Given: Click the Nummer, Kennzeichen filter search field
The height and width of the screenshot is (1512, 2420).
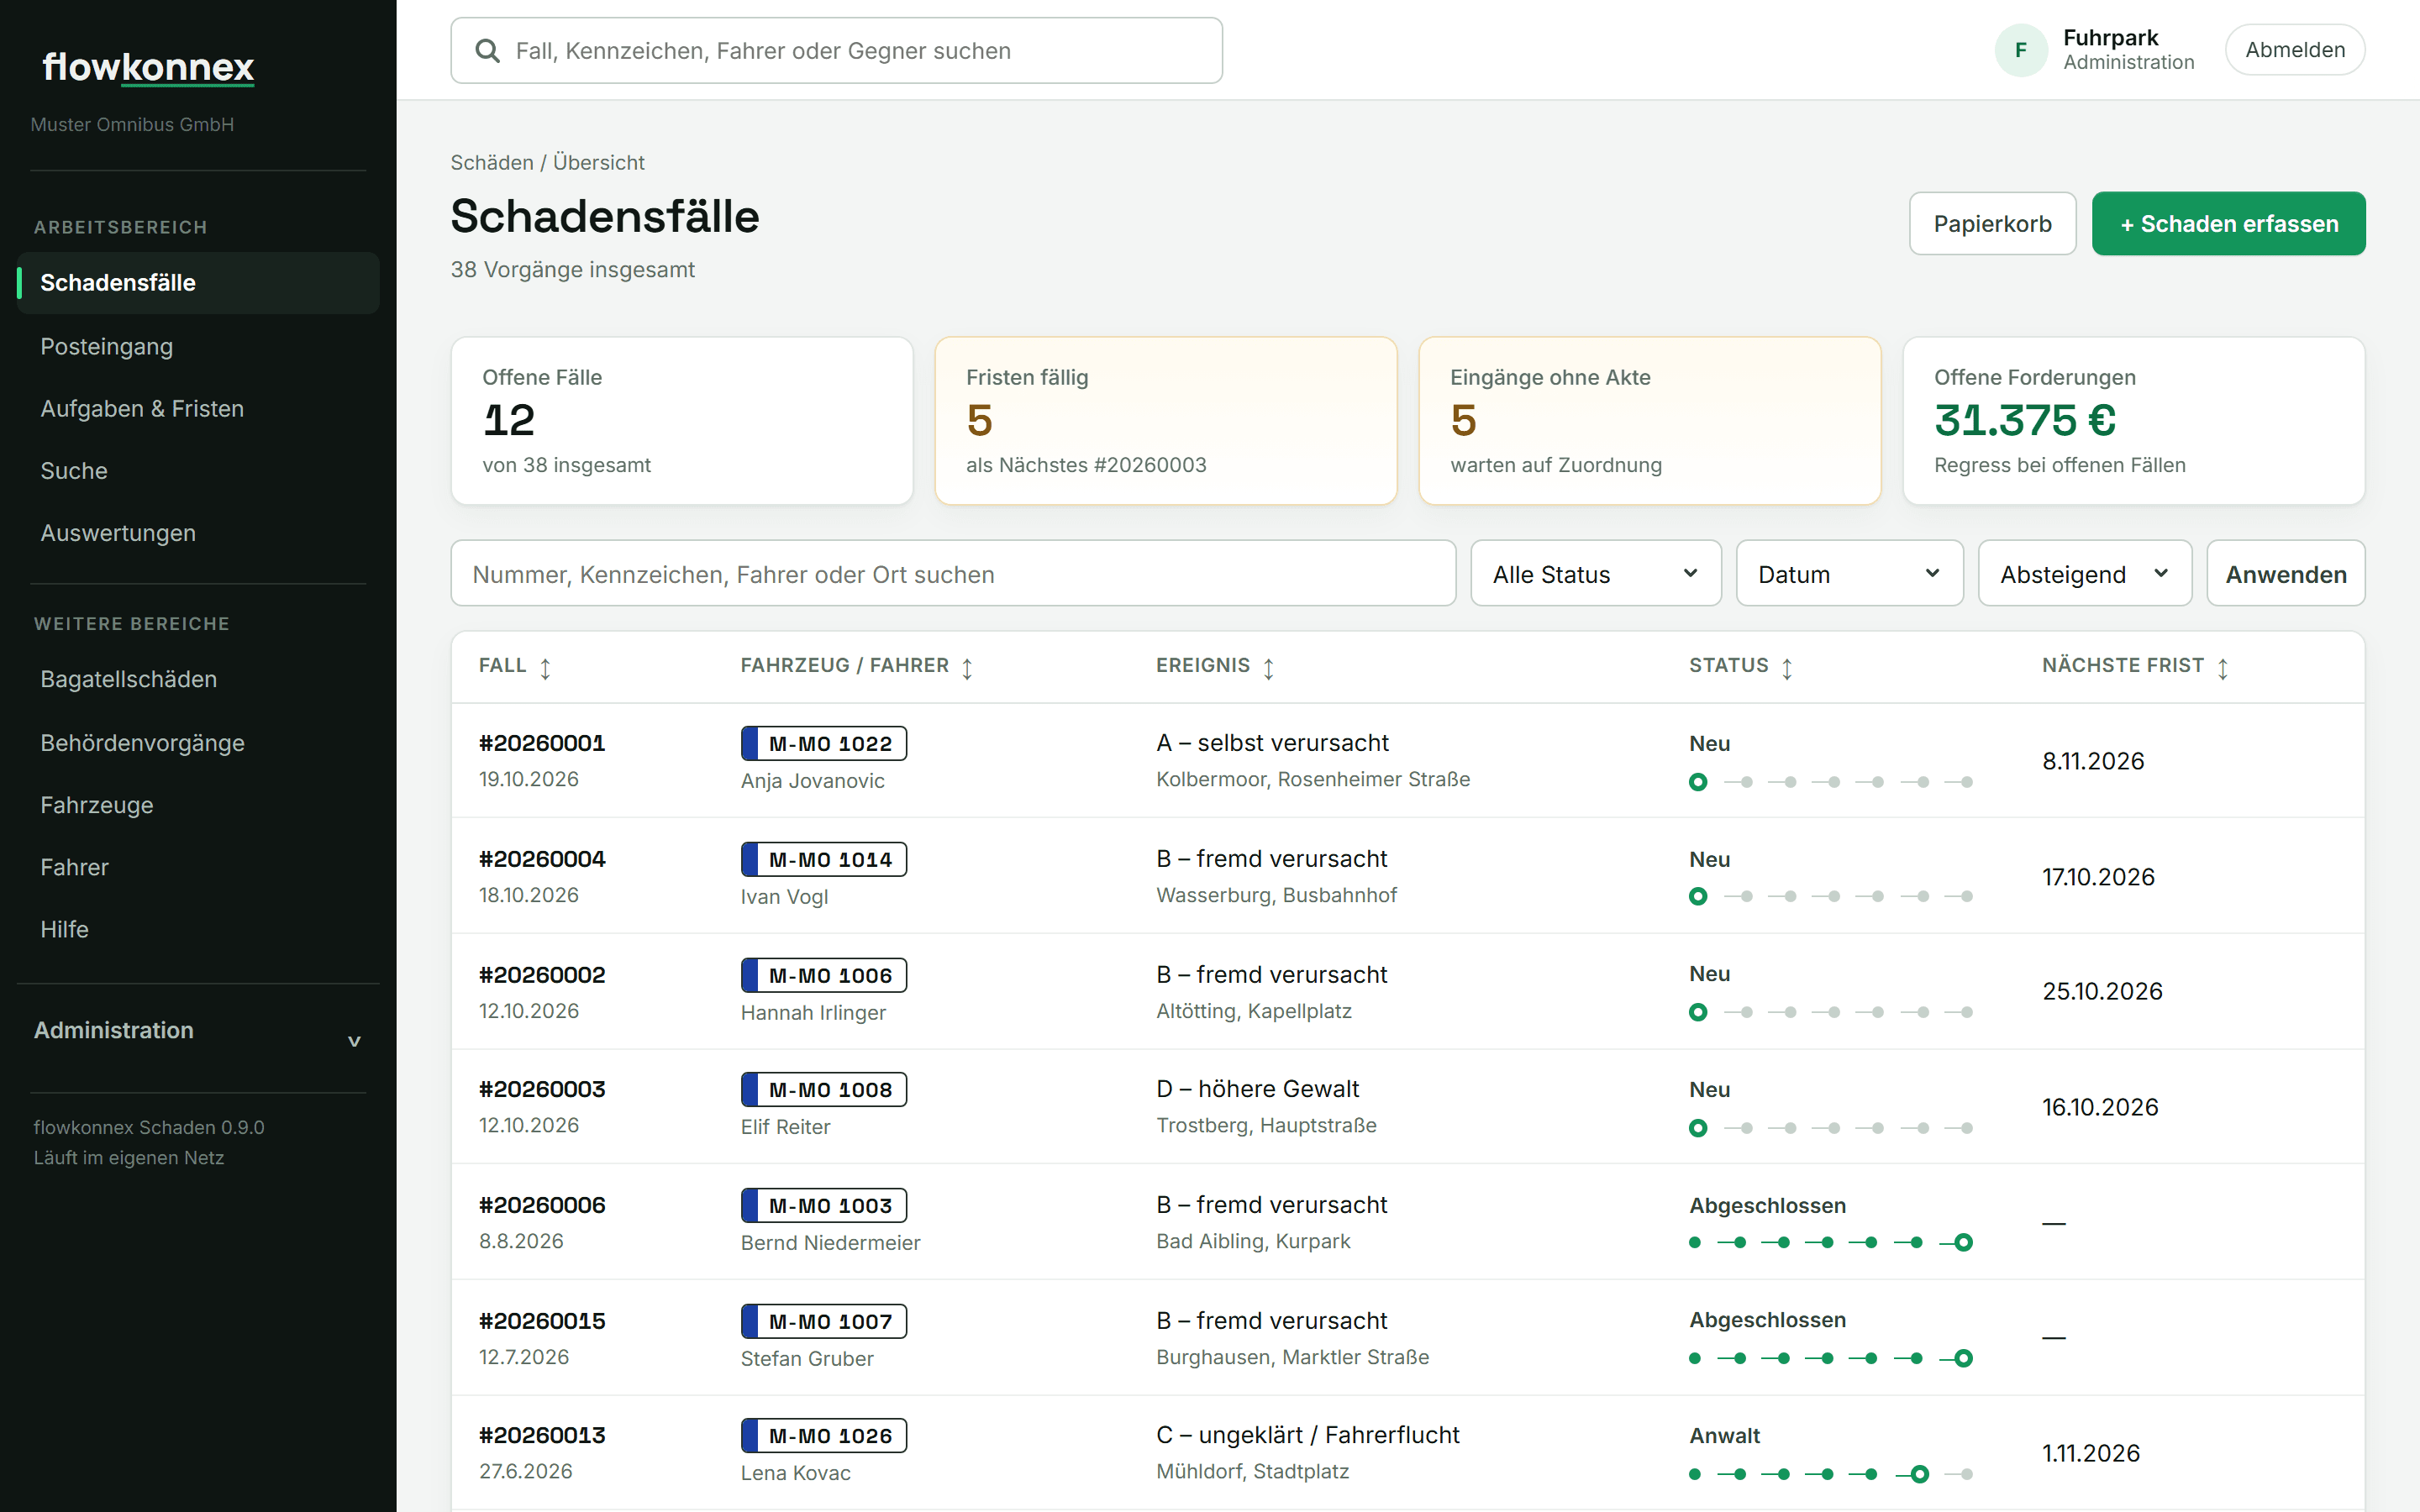Looking at the screenshot, I should (x=953, y=574).
